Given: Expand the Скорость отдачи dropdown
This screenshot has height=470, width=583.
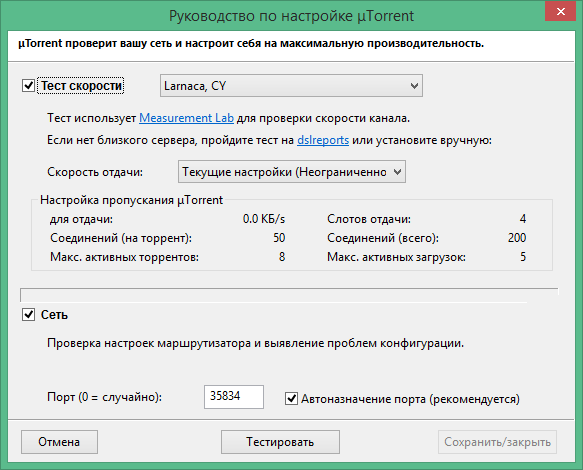Looking at the screenshot, I should coord(292,172).
